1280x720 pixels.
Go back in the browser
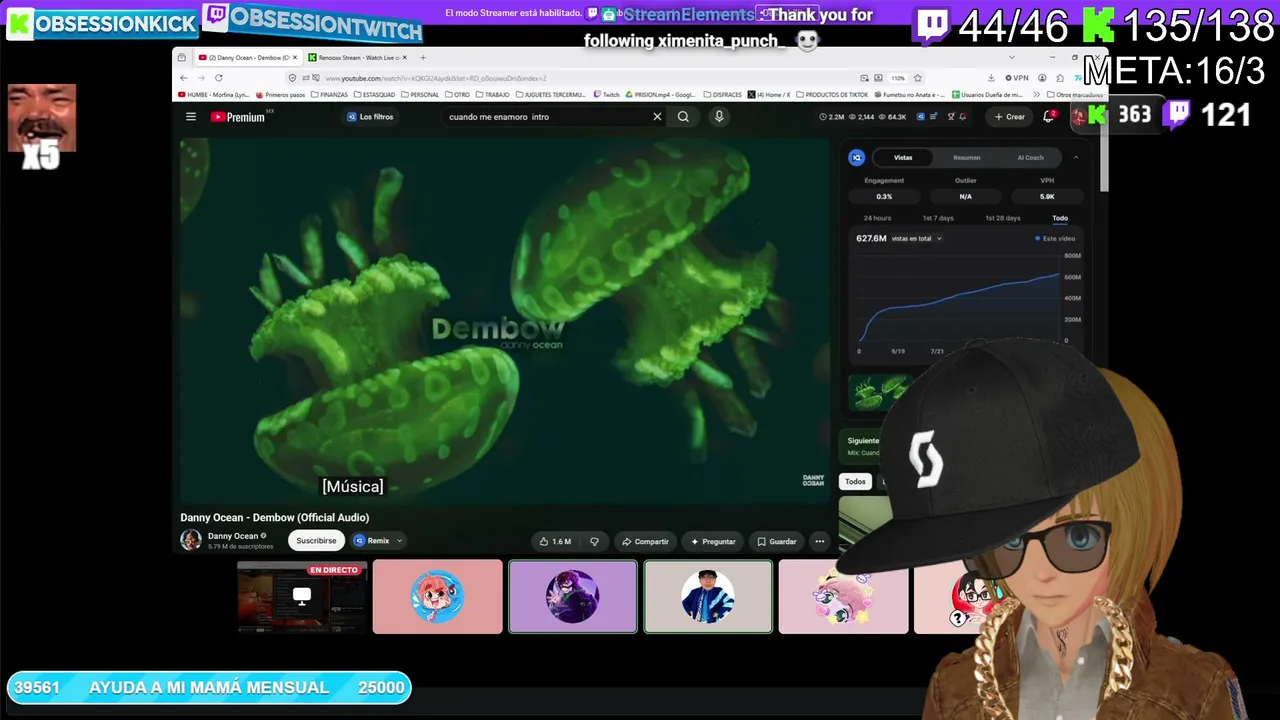point(183,78)
